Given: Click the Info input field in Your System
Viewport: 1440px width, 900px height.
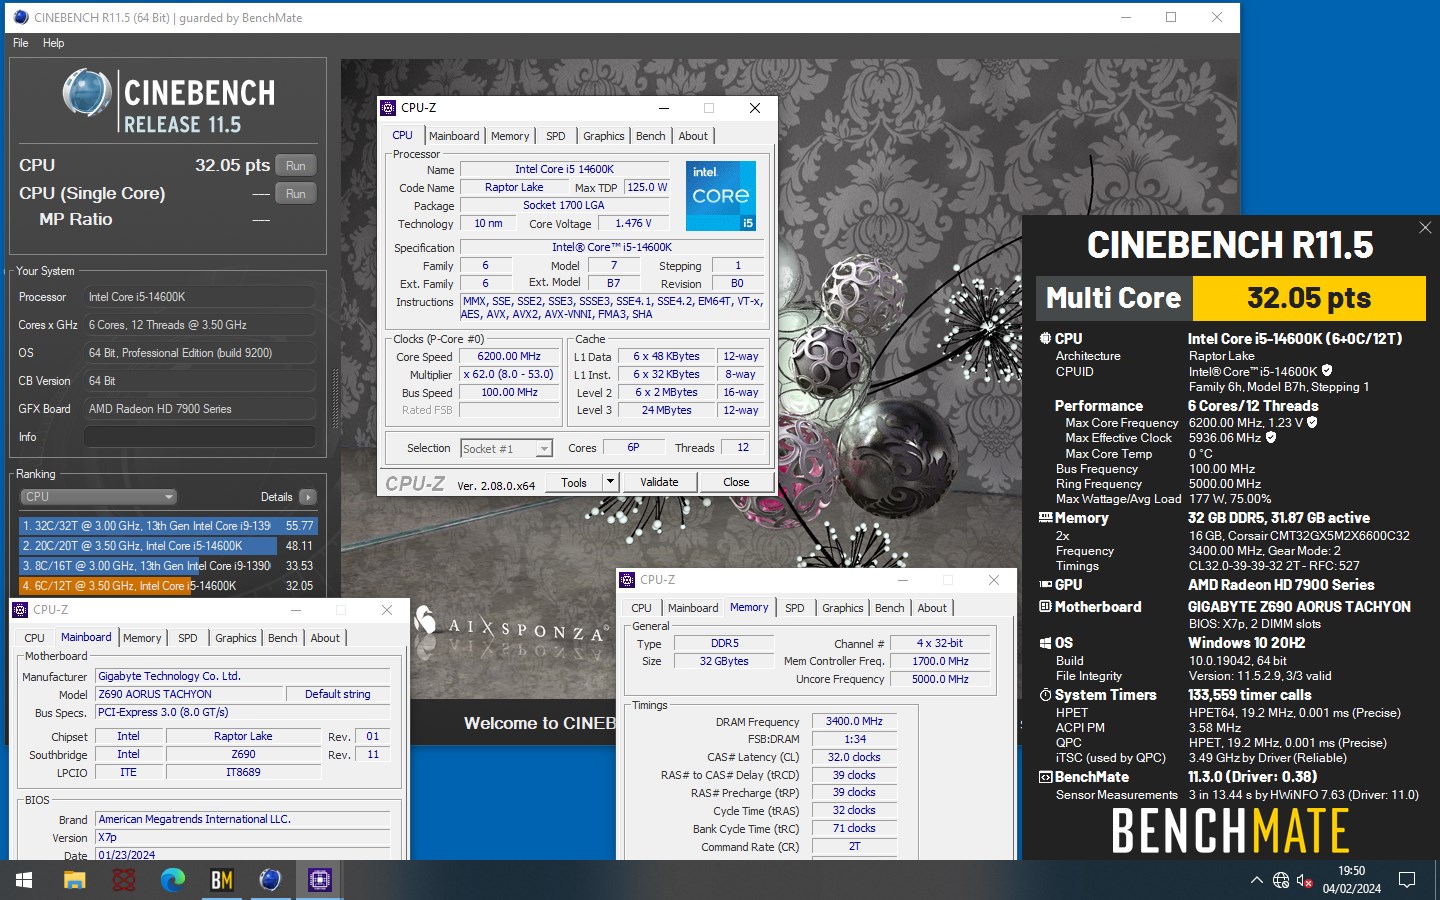Looking at the screenshot, I should (200, 437).
